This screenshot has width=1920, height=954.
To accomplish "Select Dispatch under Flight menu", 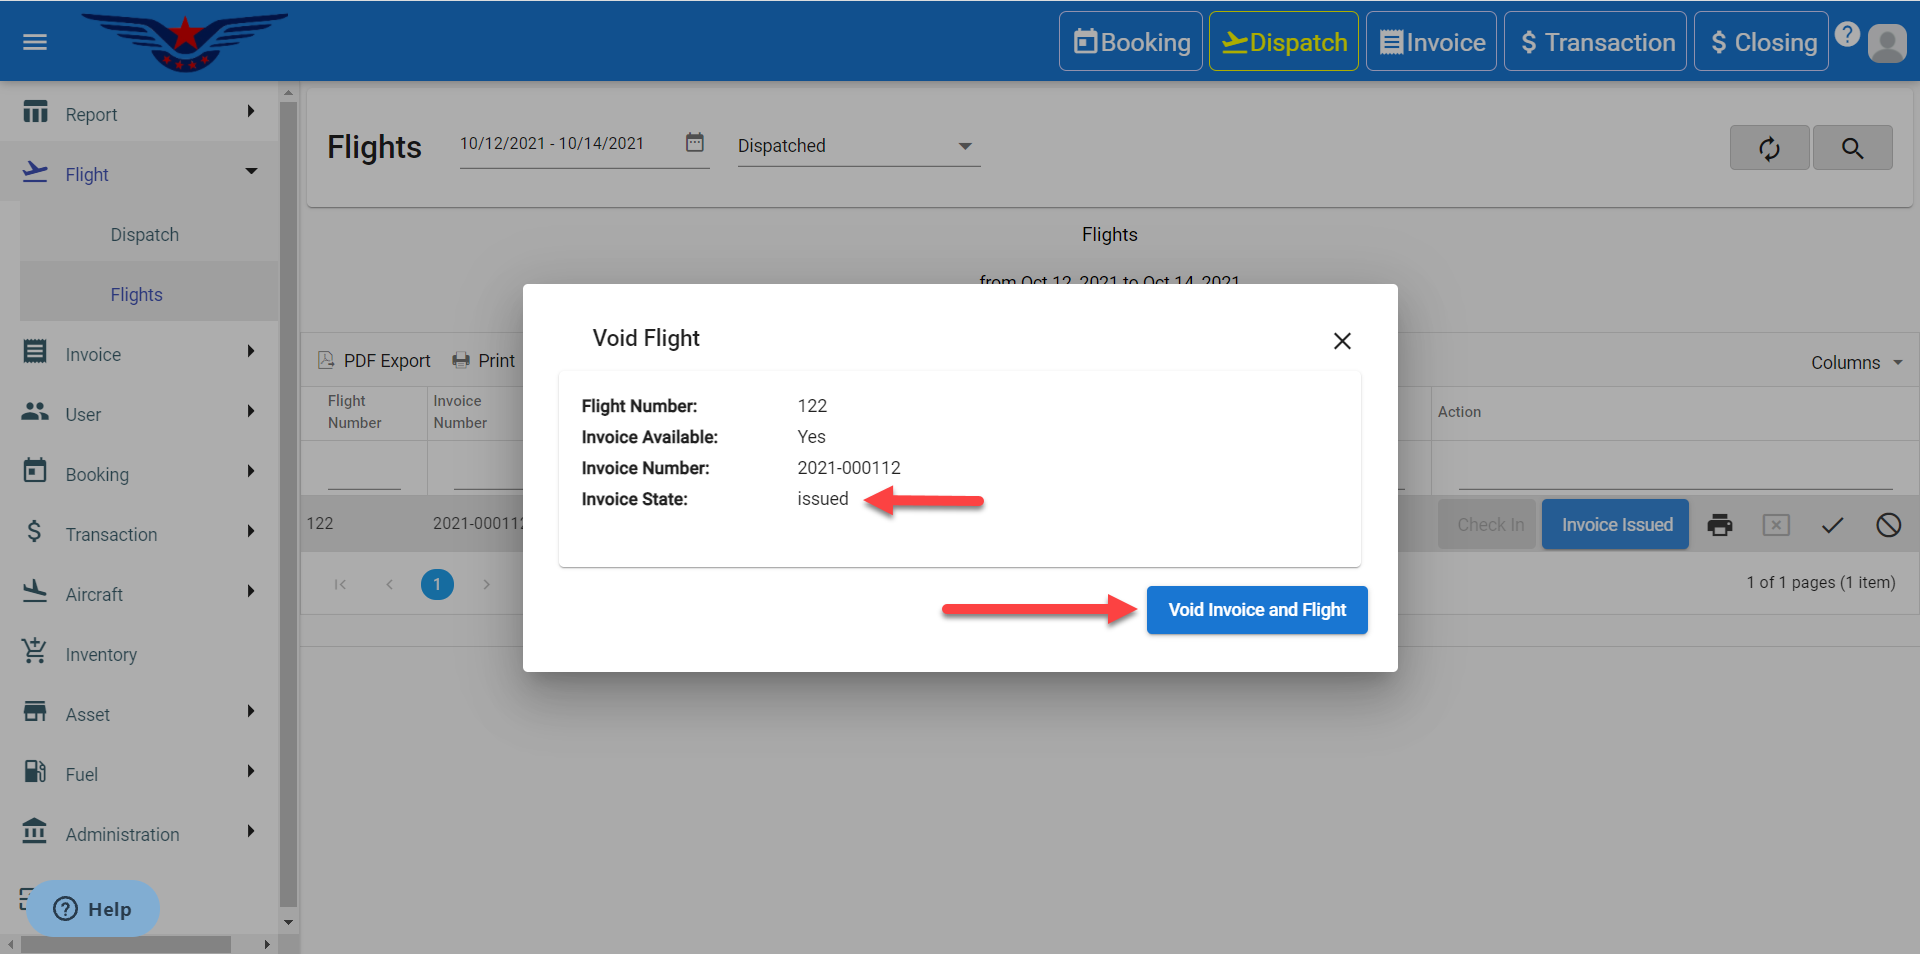I will click(145, 235).
